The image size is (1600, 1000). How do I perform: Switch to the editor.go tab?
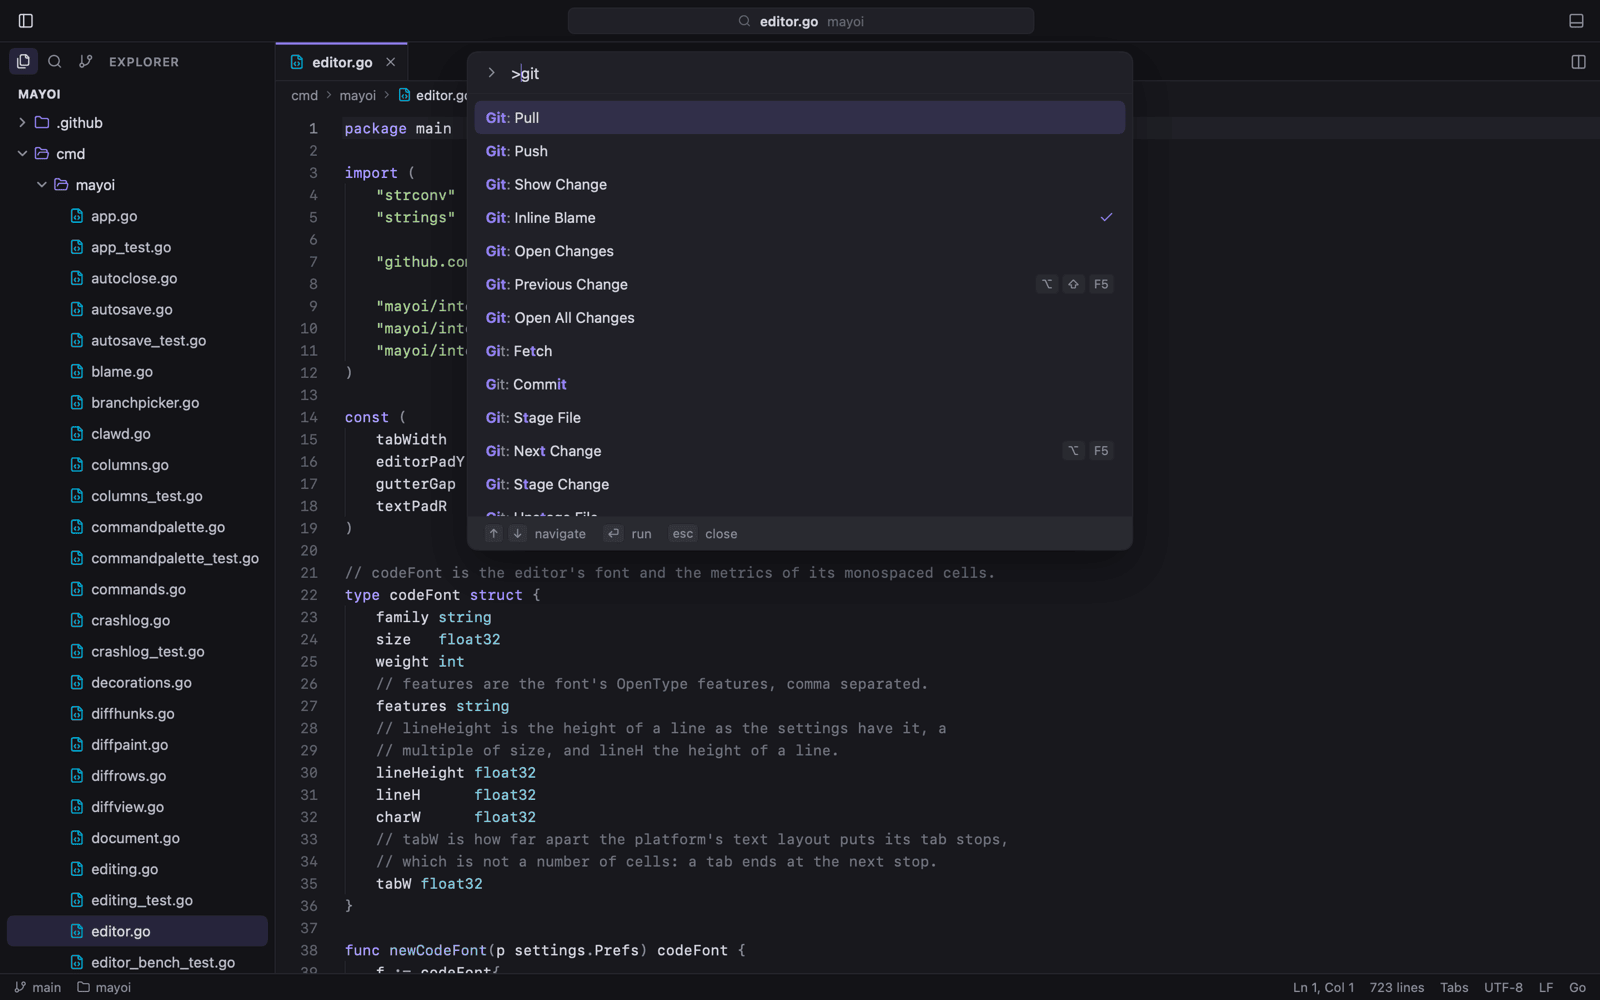point(341,62)
